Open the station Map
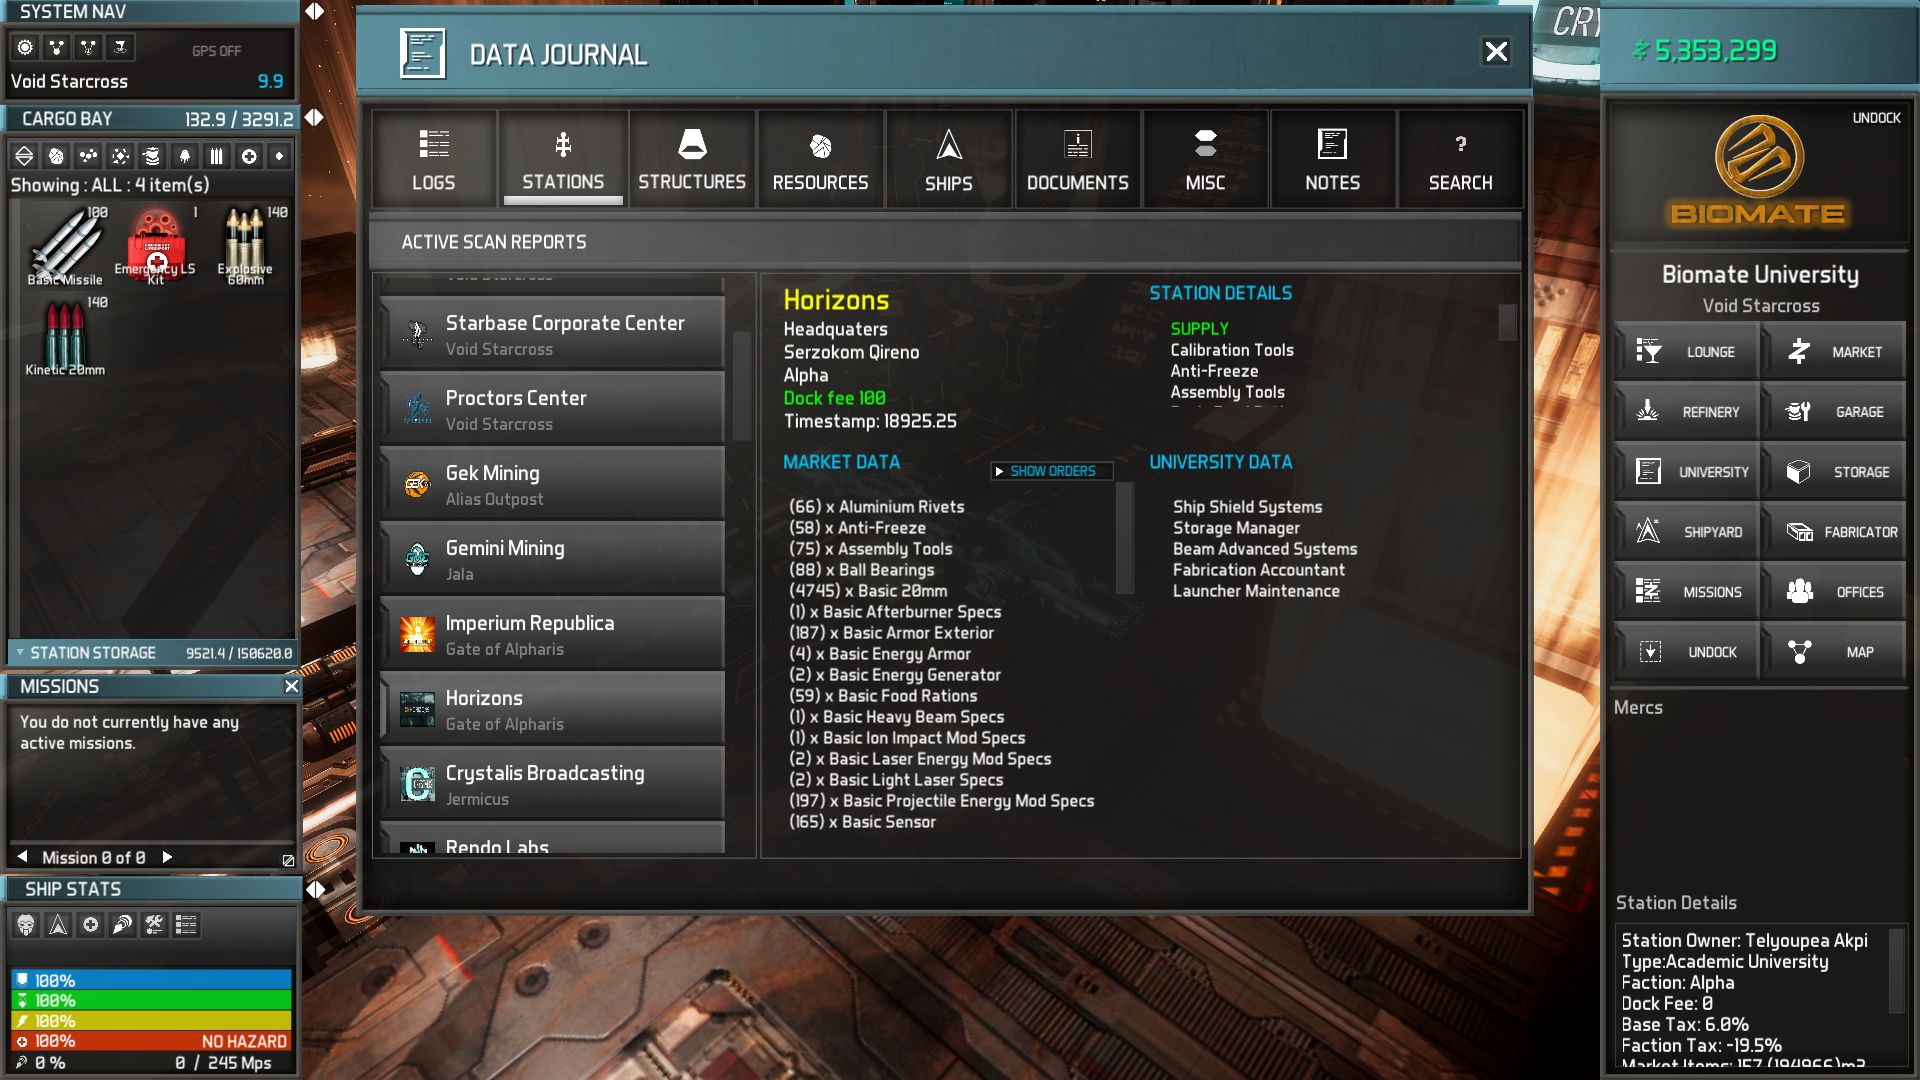 coord(1834,652)
